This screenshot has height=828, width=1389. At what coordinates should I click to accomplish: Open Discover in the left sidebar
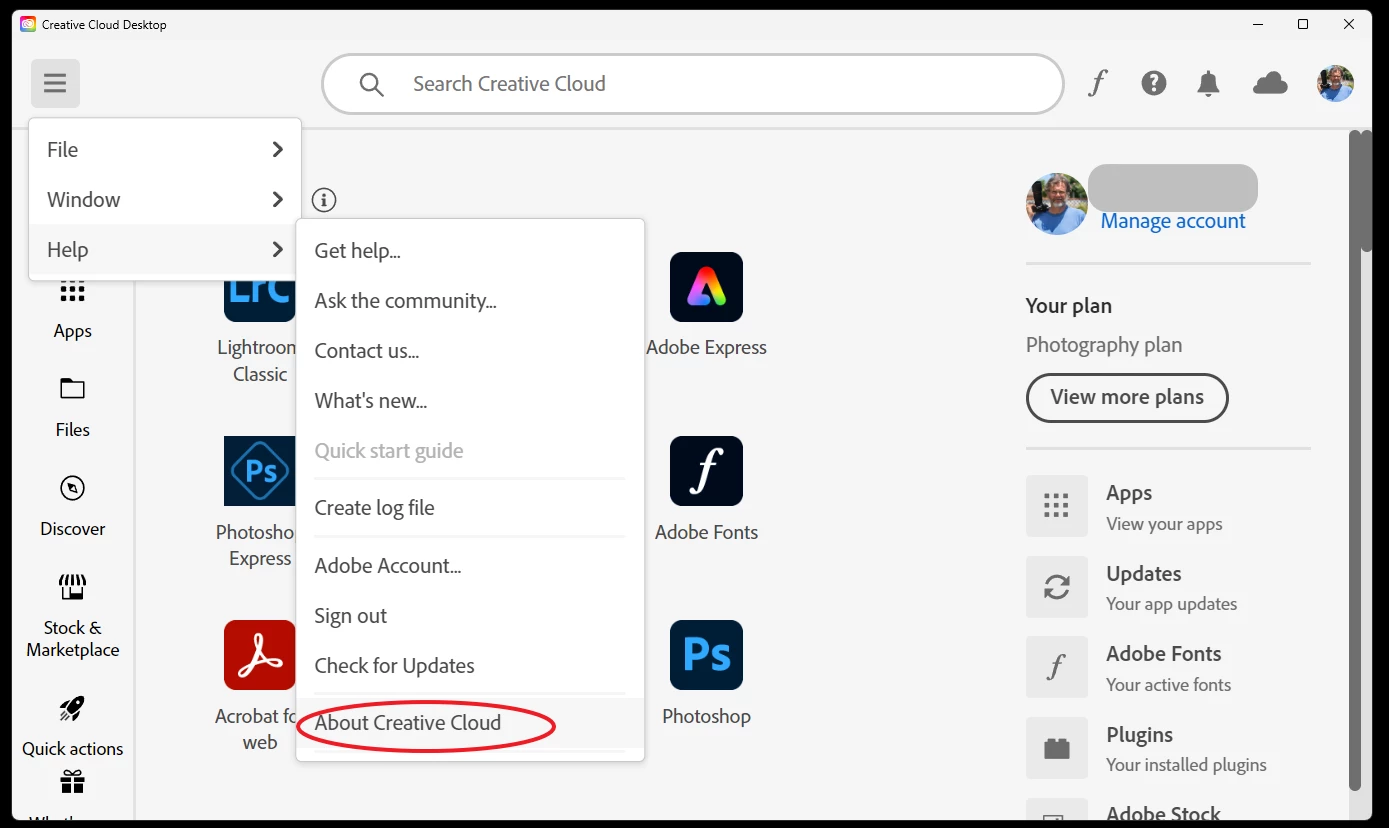pyautogui.click(x=73, y=507)
